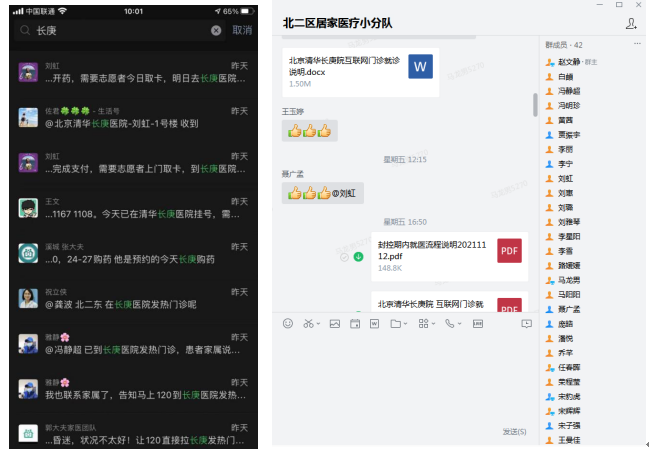Expand the scissors tool dropdown arrow
649x453 pixels.
click(319, 324)
